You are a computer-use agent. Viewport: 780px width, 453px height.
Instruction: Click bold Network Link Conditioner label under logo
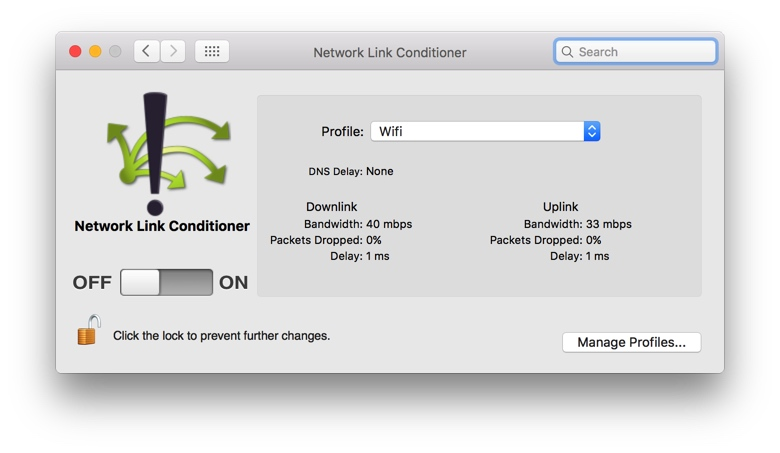tap(162, 226)
